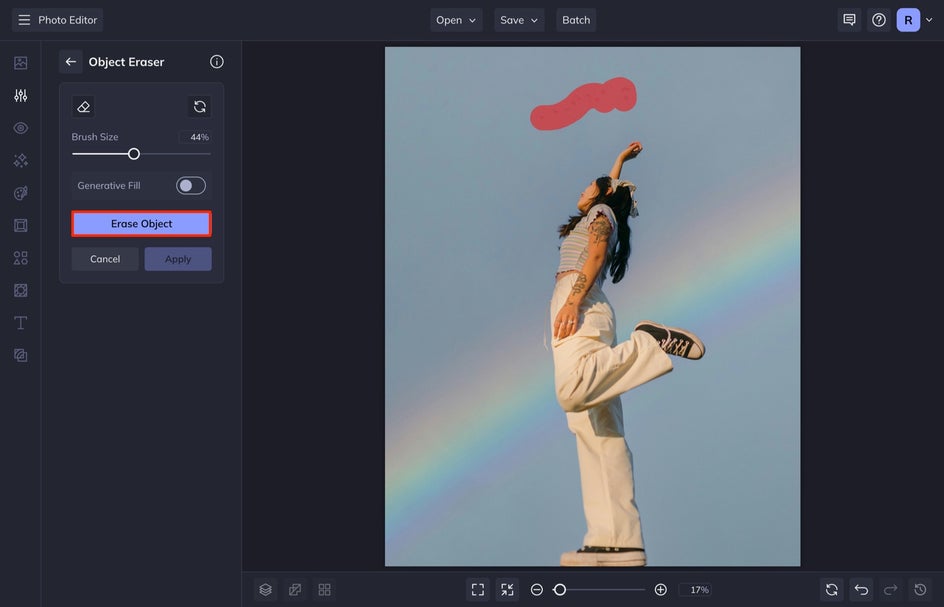
Task: Click the Brush Size slider handle
Action: coord(134,154)
